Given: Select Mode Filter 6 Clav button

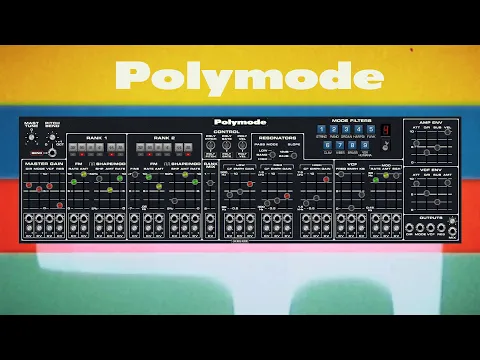Looking at the screenshot, I should [x=327, y=145].
